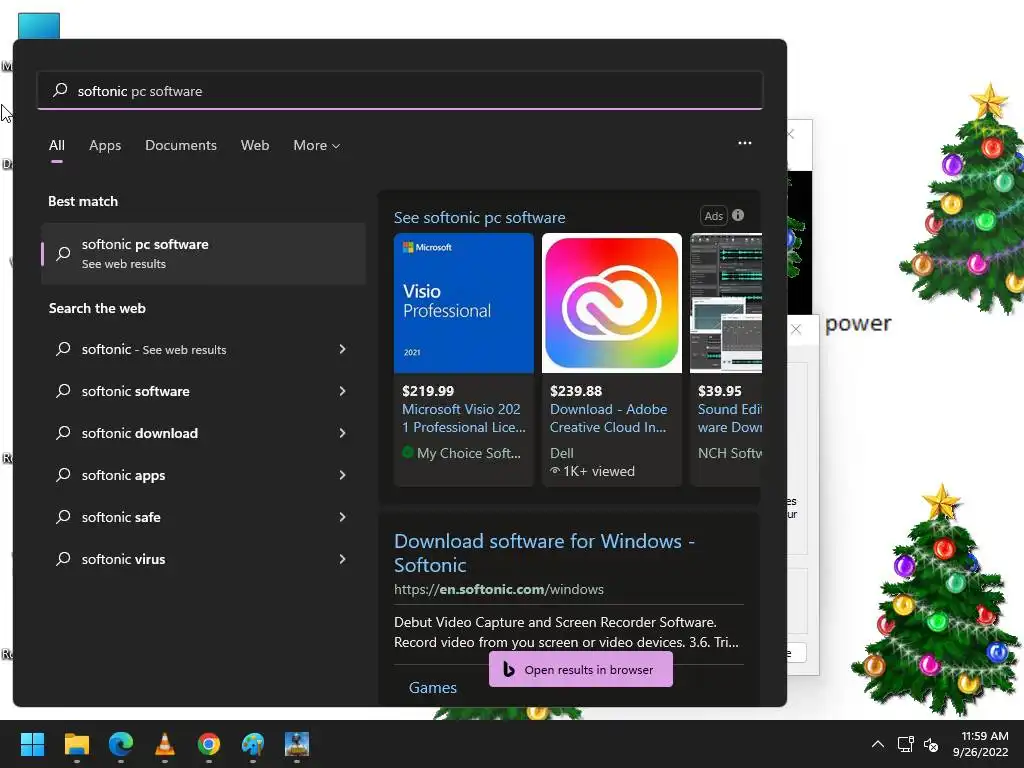Open the three-dot options menu
Viewport: 1024px width, 768px height.
[x=744, y=143]
